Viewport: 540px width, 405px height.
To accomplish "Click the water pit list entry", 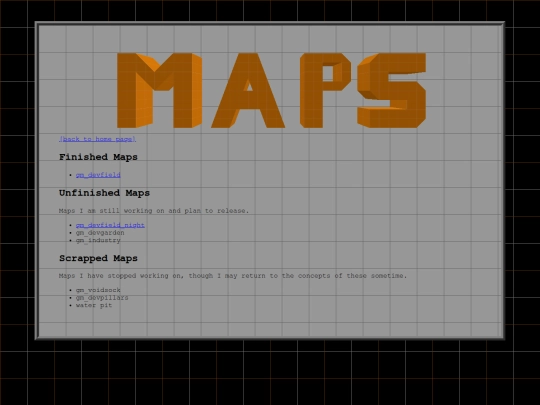I will tap(94, 305).
